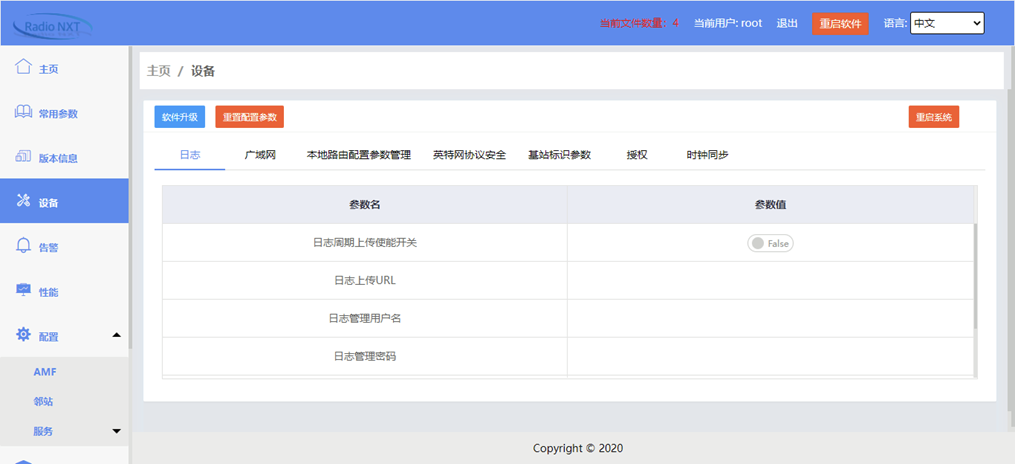The image size is (1015, 464).
Task: Click the 日志上传URL value field
Action: pos(770,281)
